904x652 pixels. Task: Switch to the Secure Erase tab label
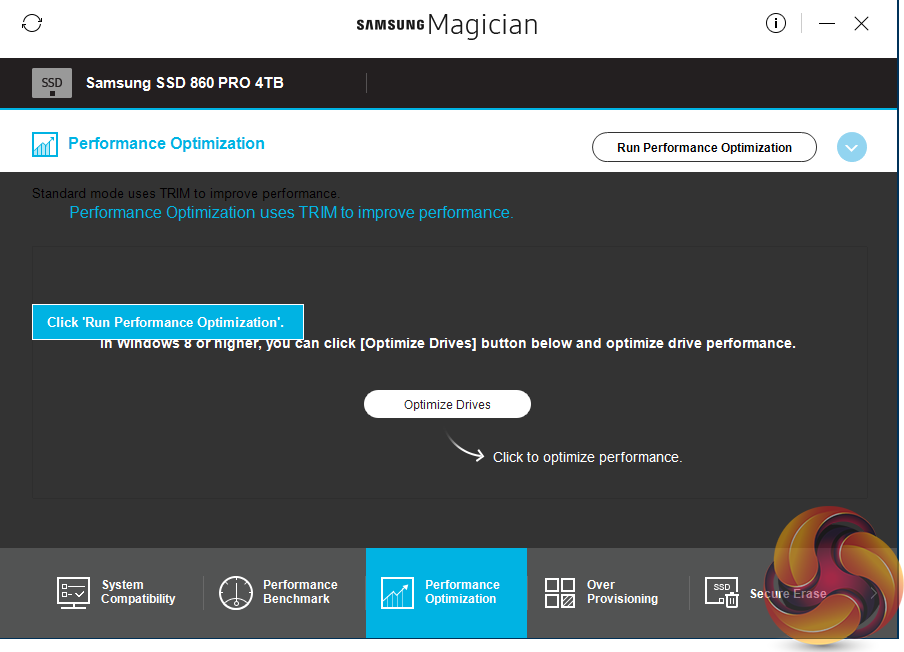click(x=788, y=593)
